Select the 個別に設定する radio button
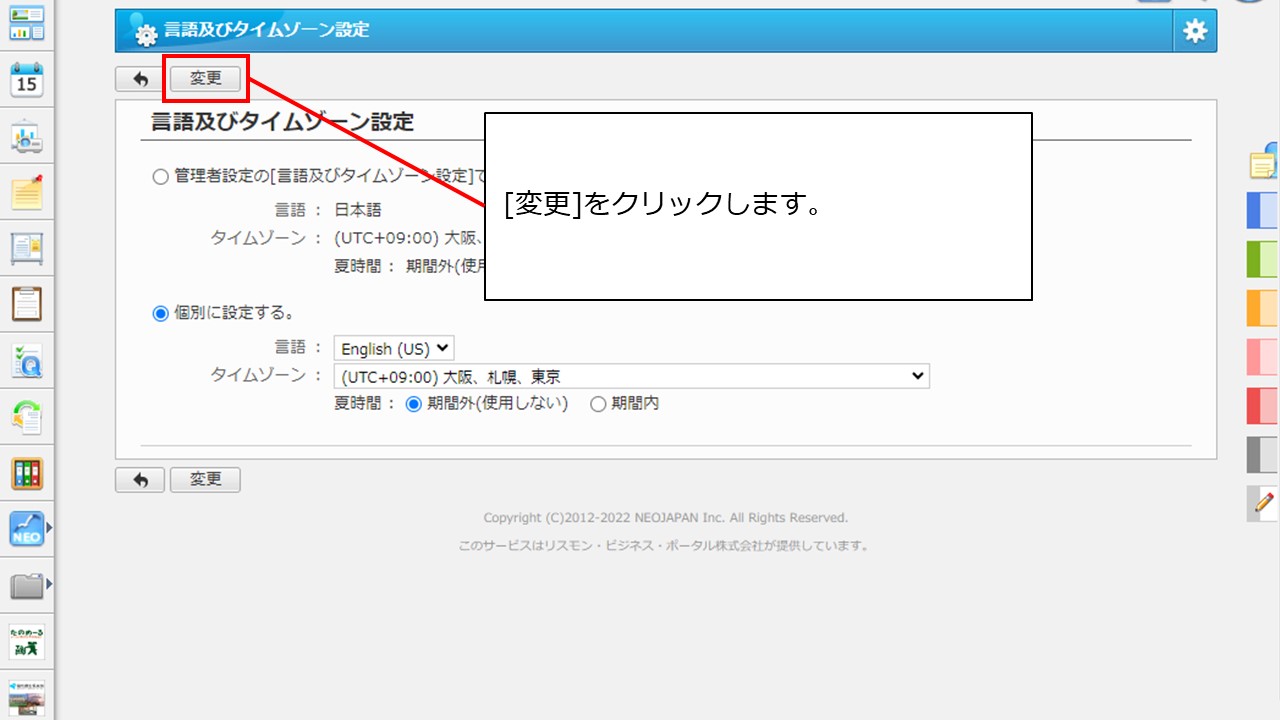 [x=160, y=314]
